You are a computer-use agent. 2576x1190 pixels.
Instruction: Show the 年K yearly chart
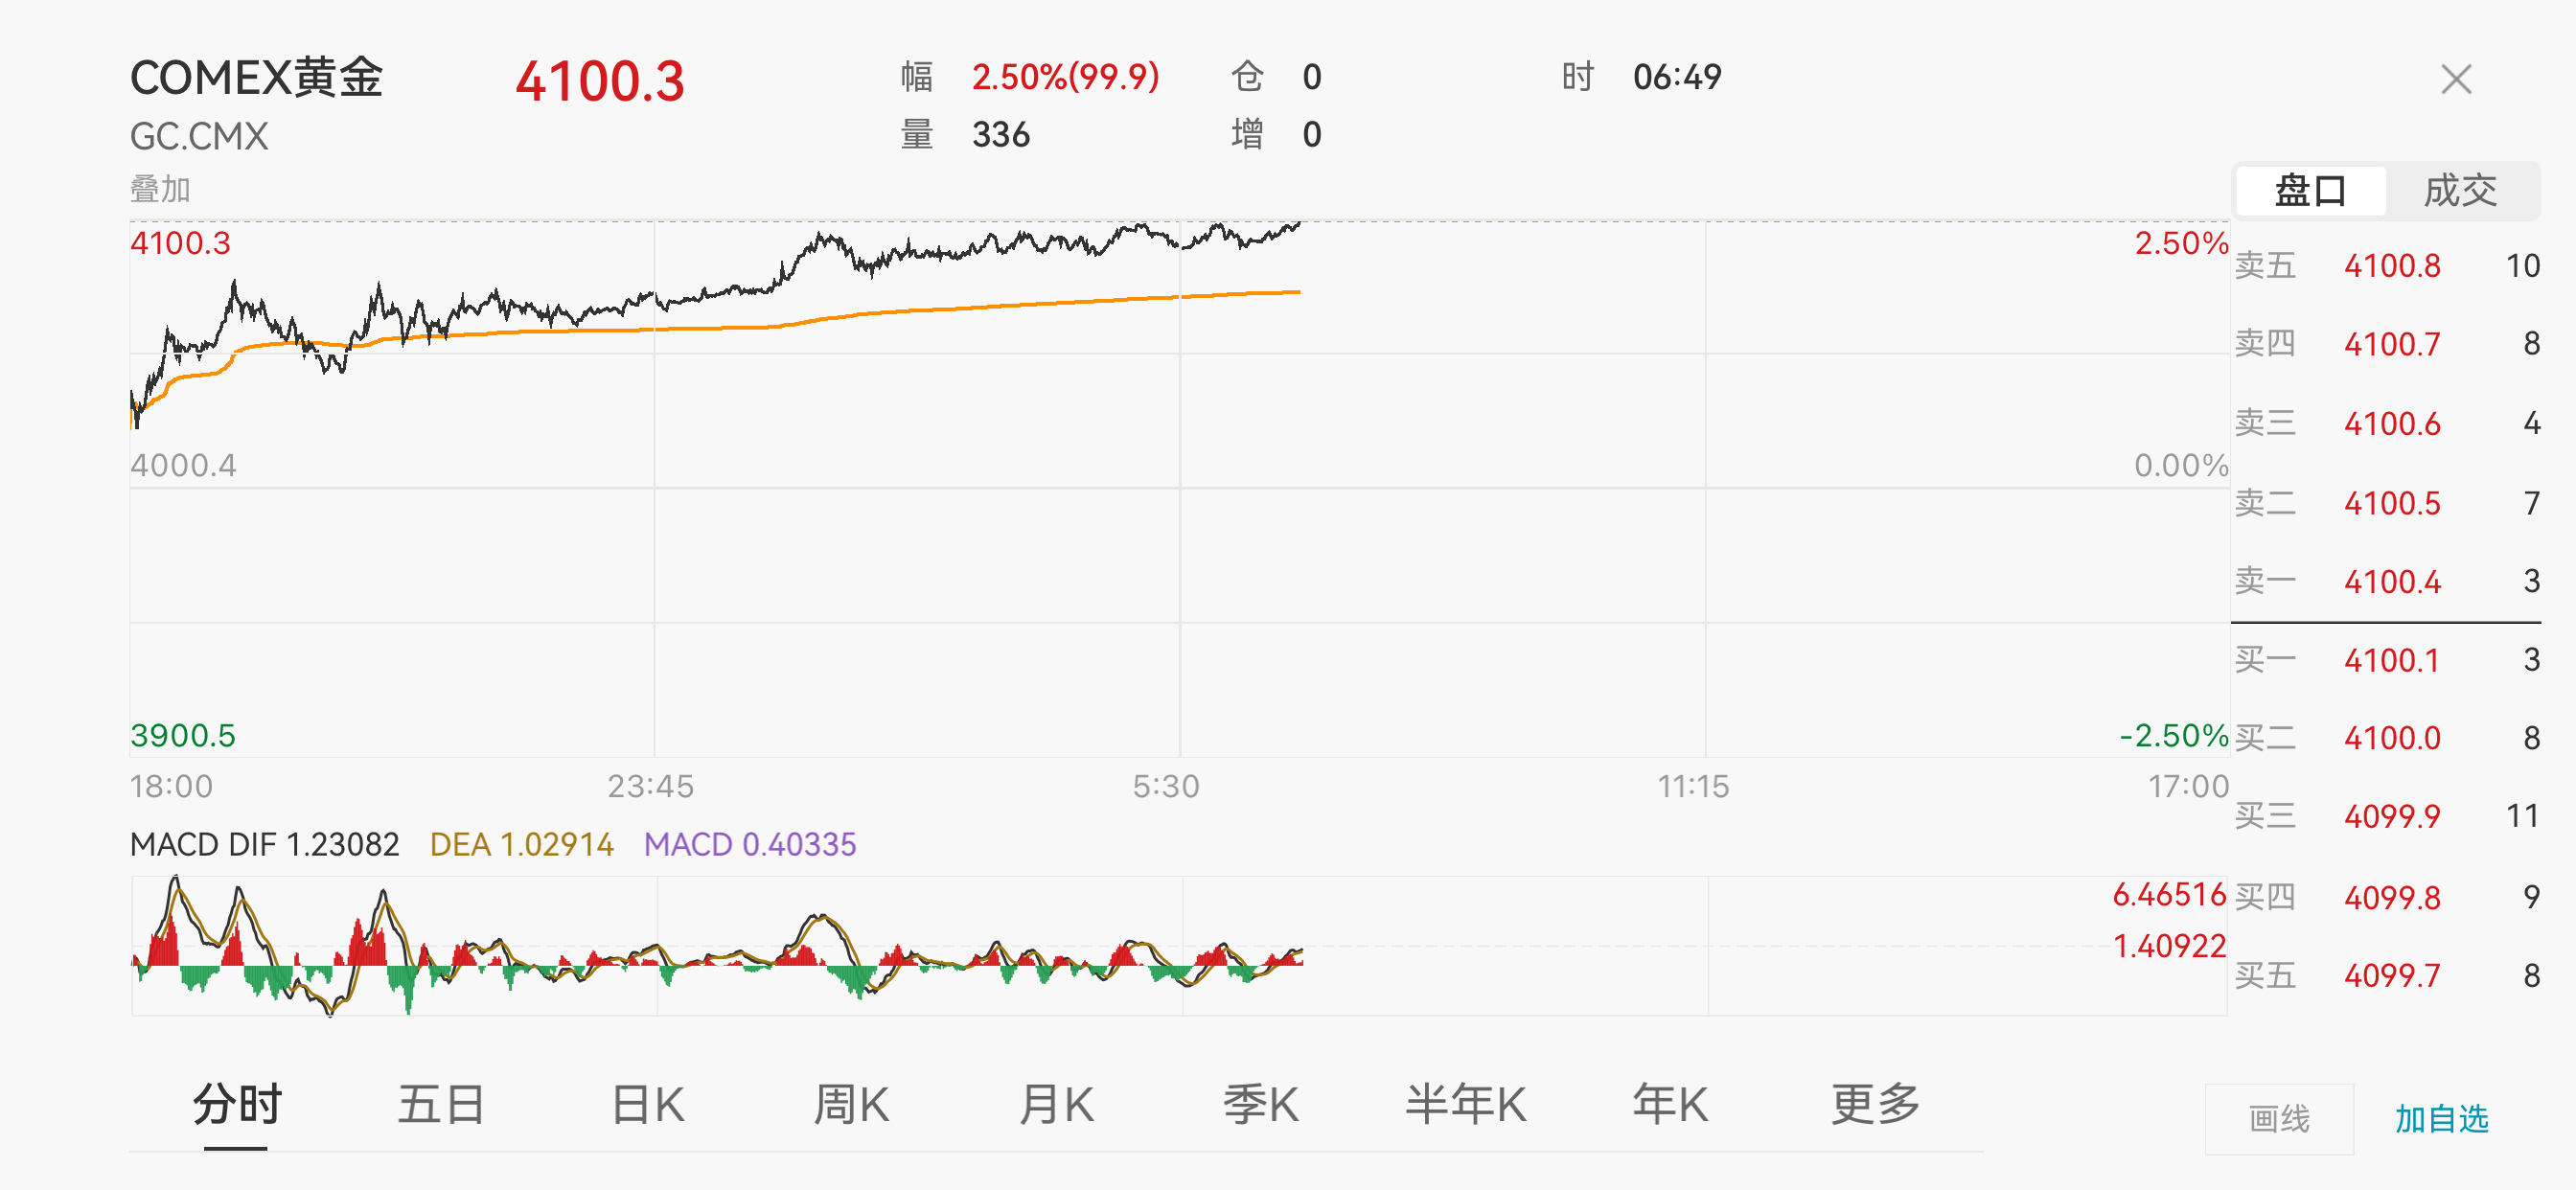1670,1105
